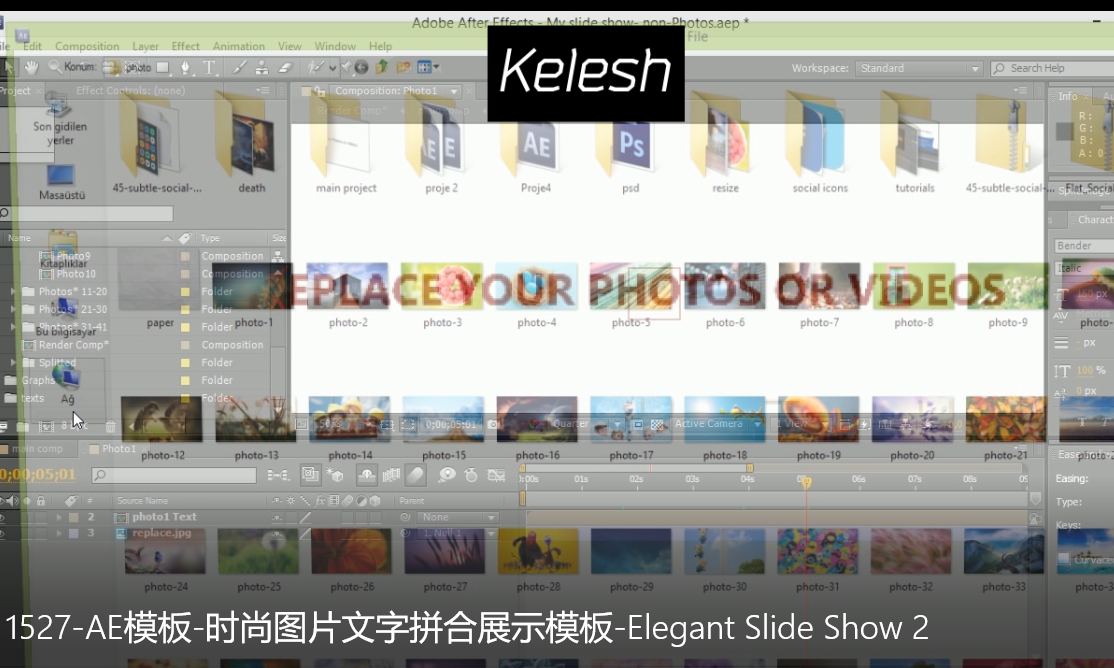Open the Graph Editor in the timeline
This screenshot has height=668, width=1114.
pos(496,475)
